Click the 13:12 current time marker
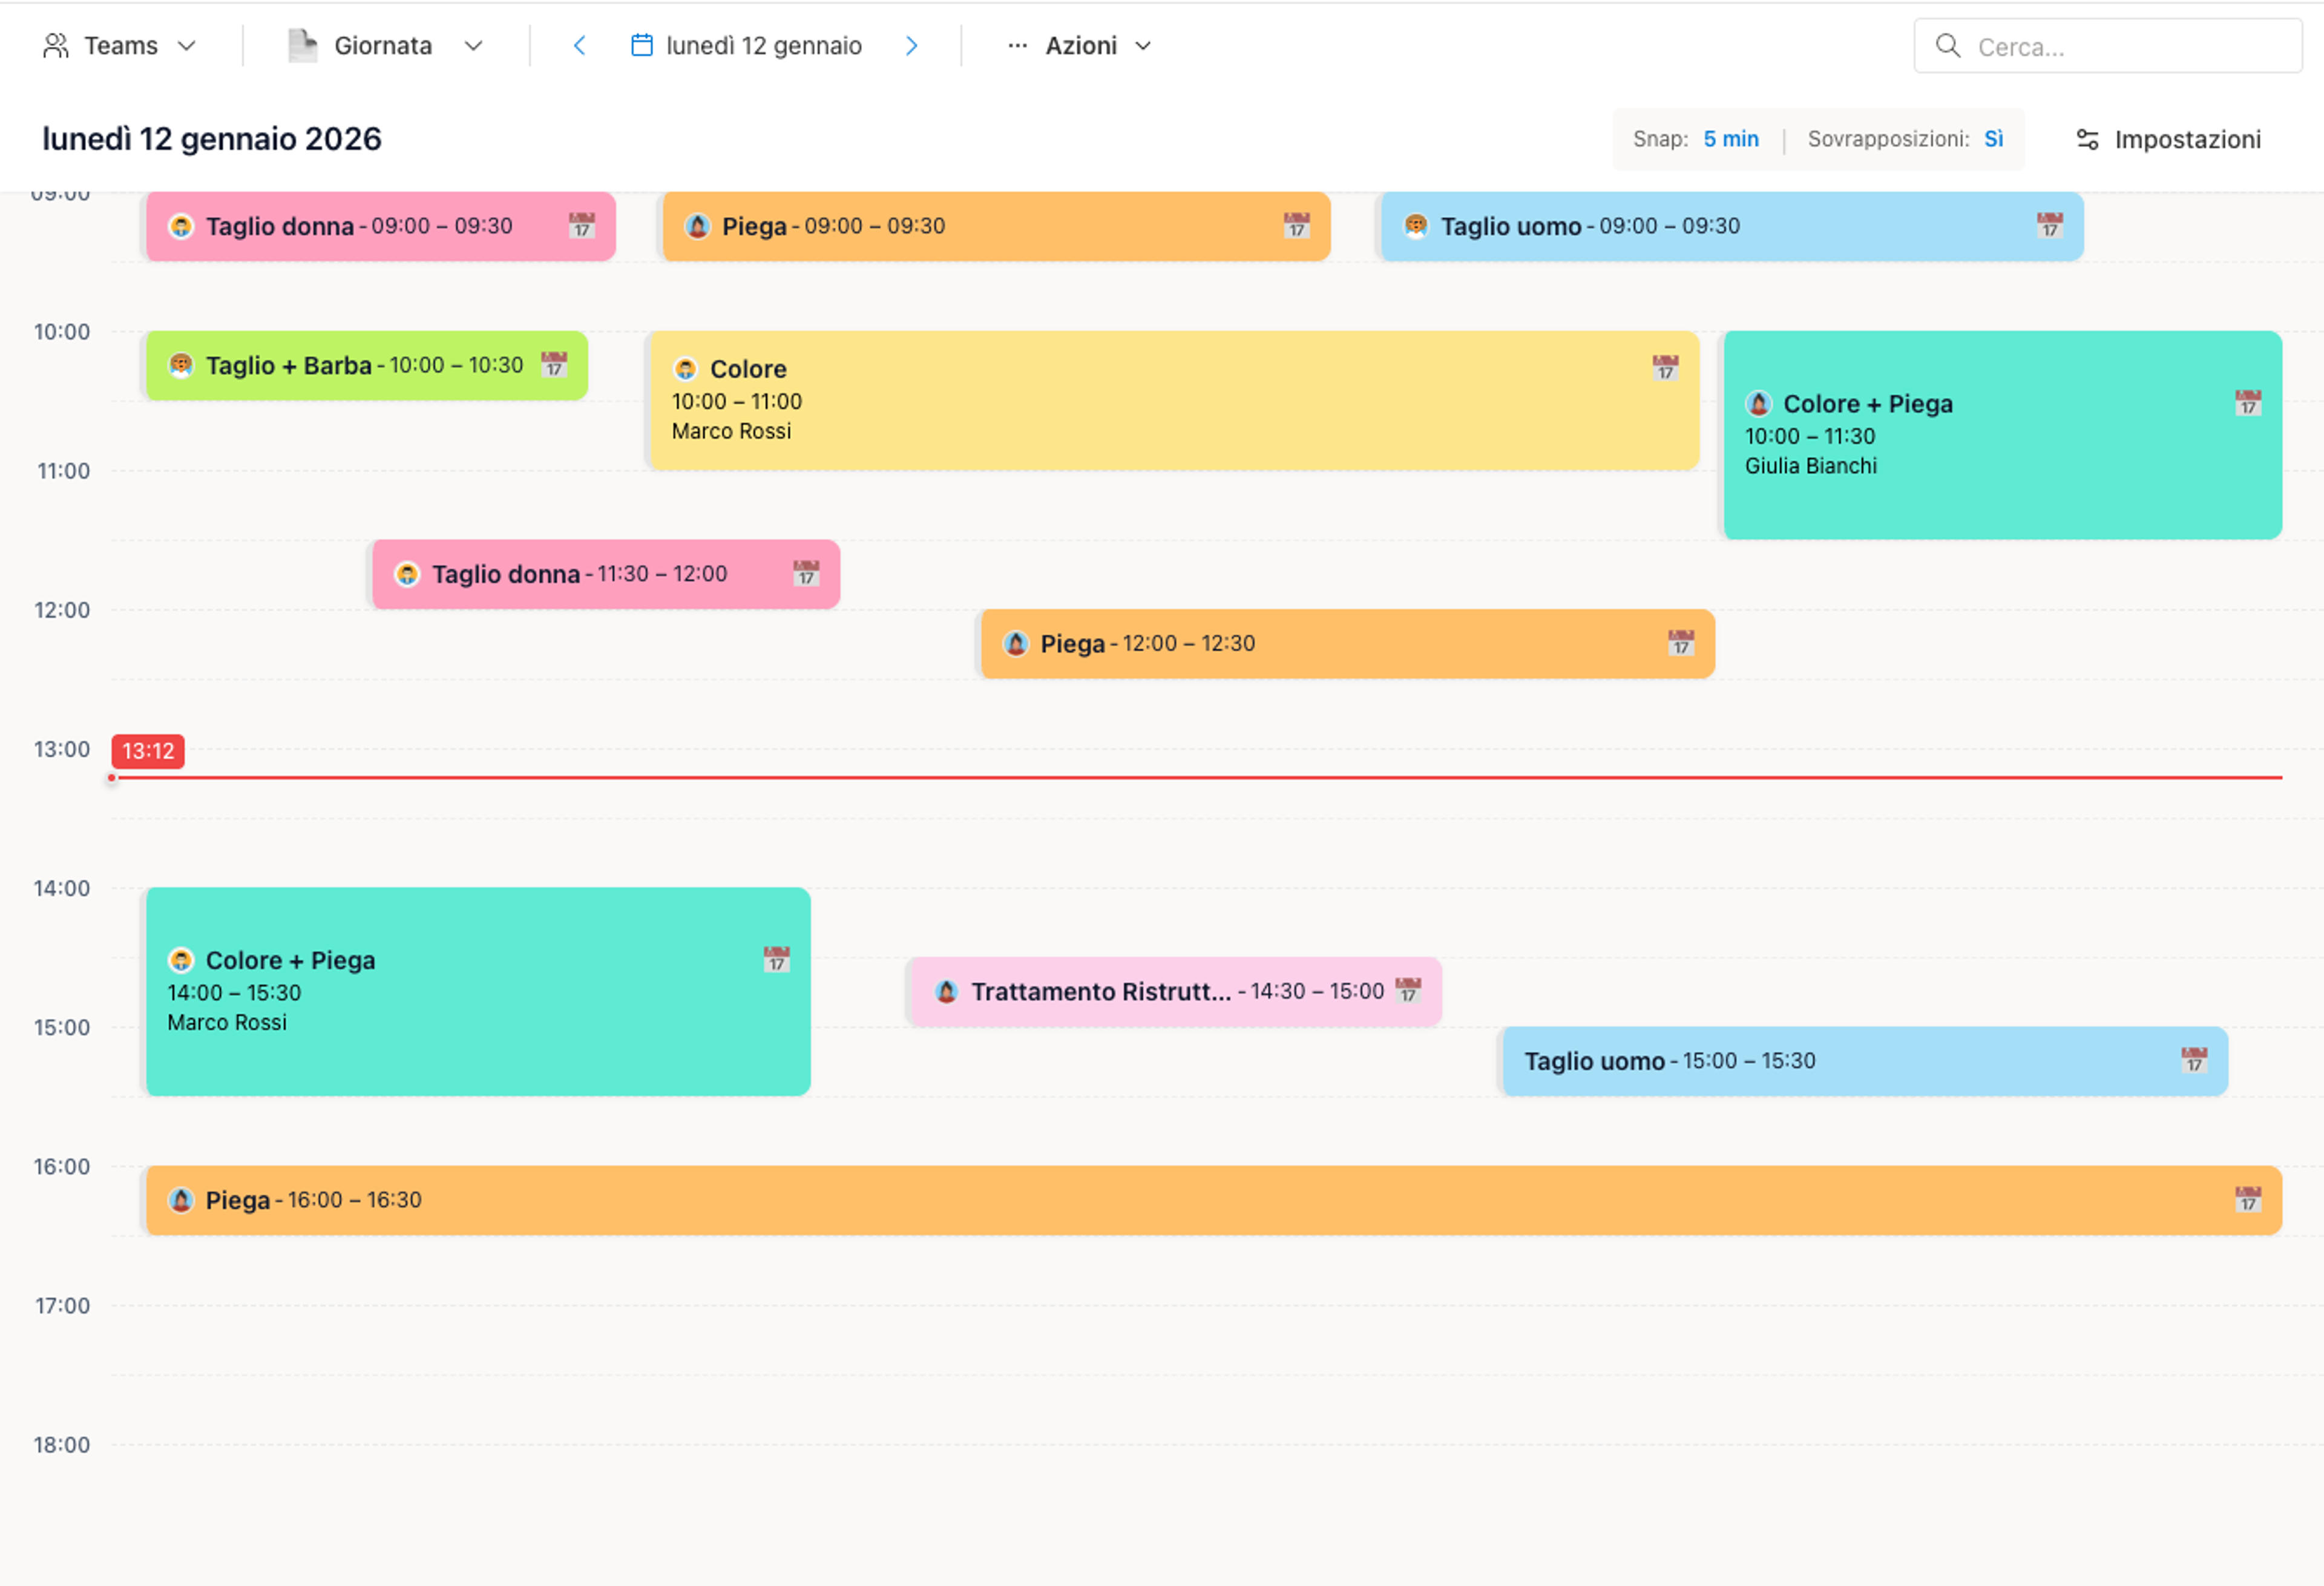Image resolution: width=2324 pixels, height=1586 pixels. [x=148, y=751]
